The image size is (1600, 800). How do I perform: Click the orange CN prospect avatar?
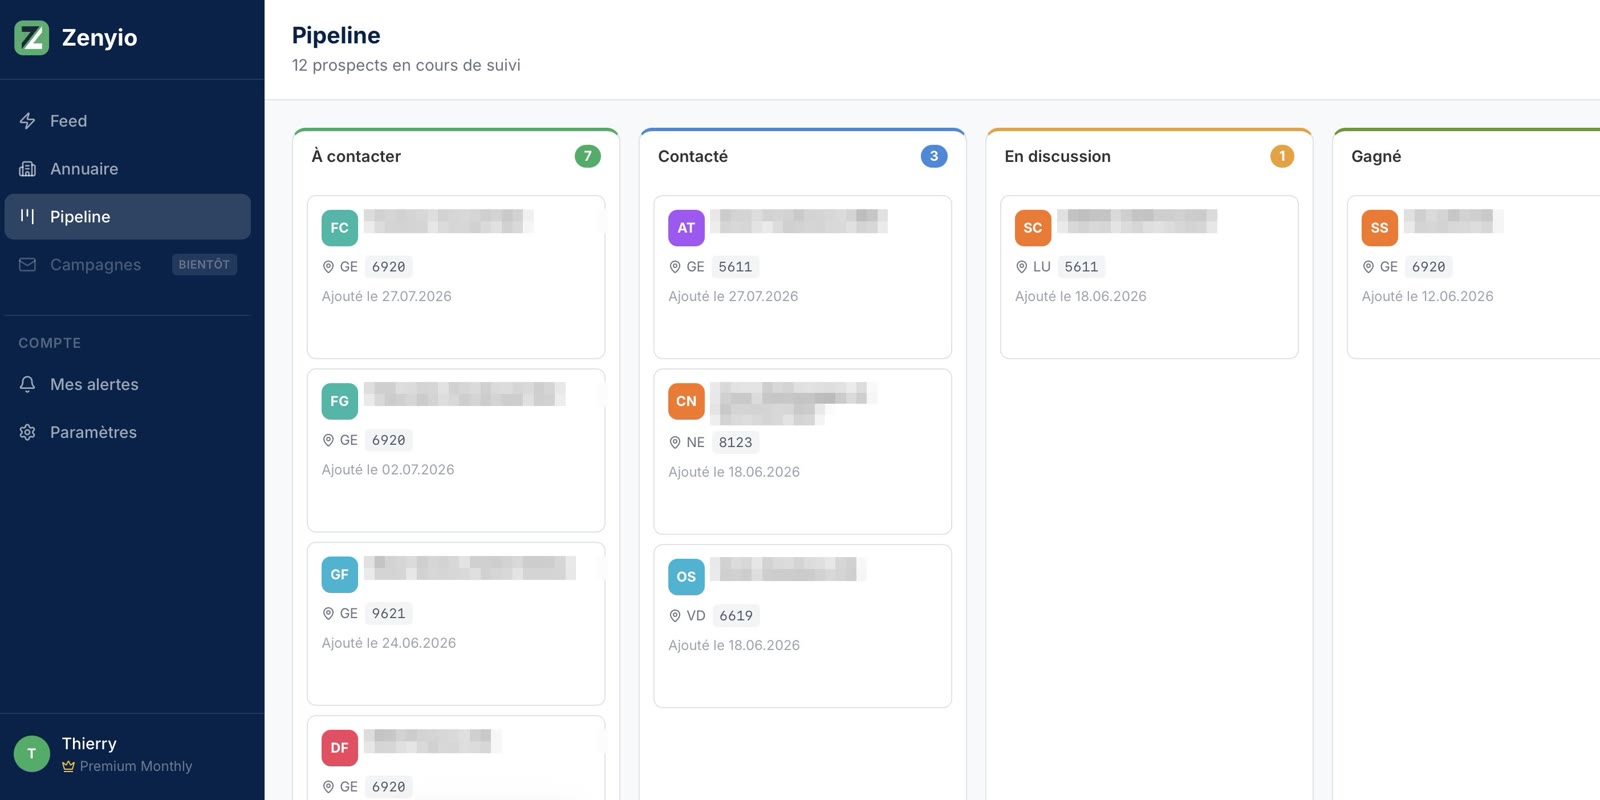[686, 401]
